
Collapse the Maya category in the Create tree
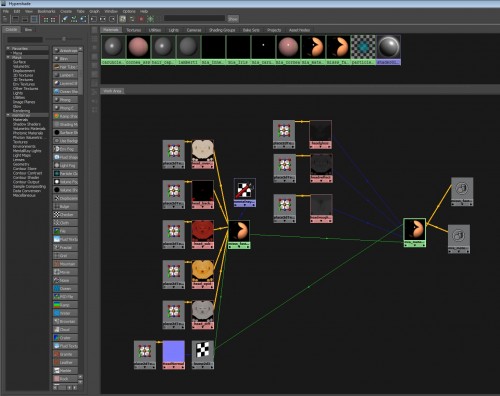[8, 57]
